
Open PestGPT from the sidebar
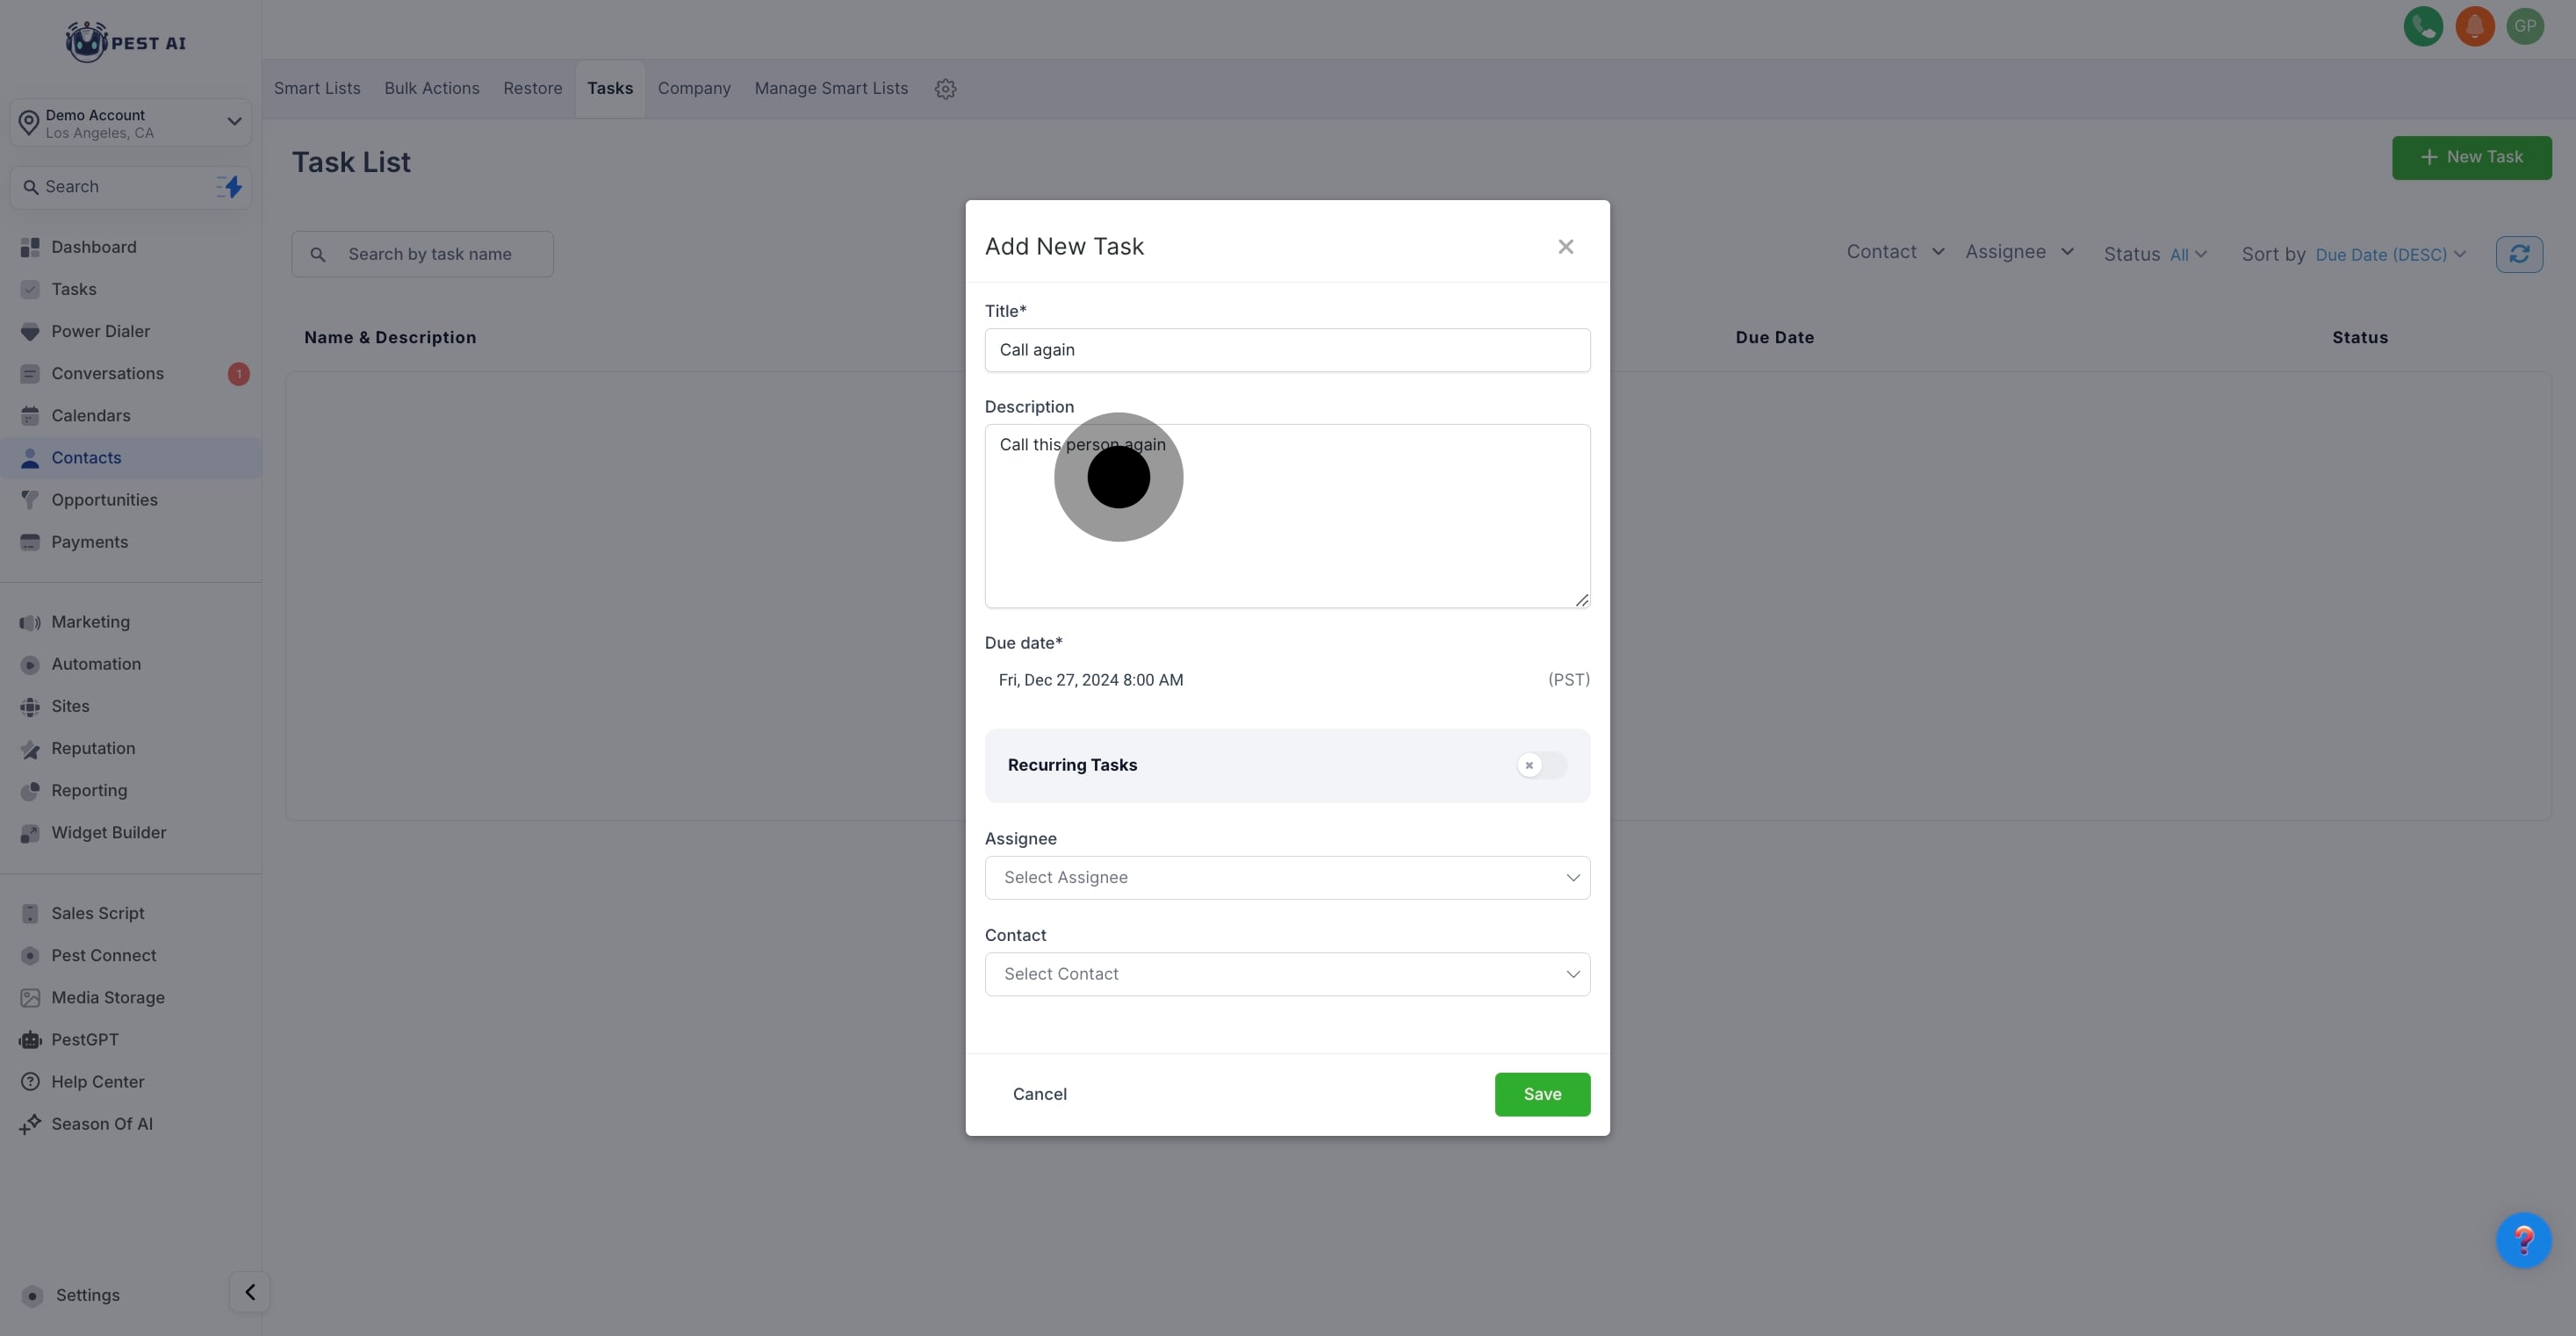tap(85, 1040)
